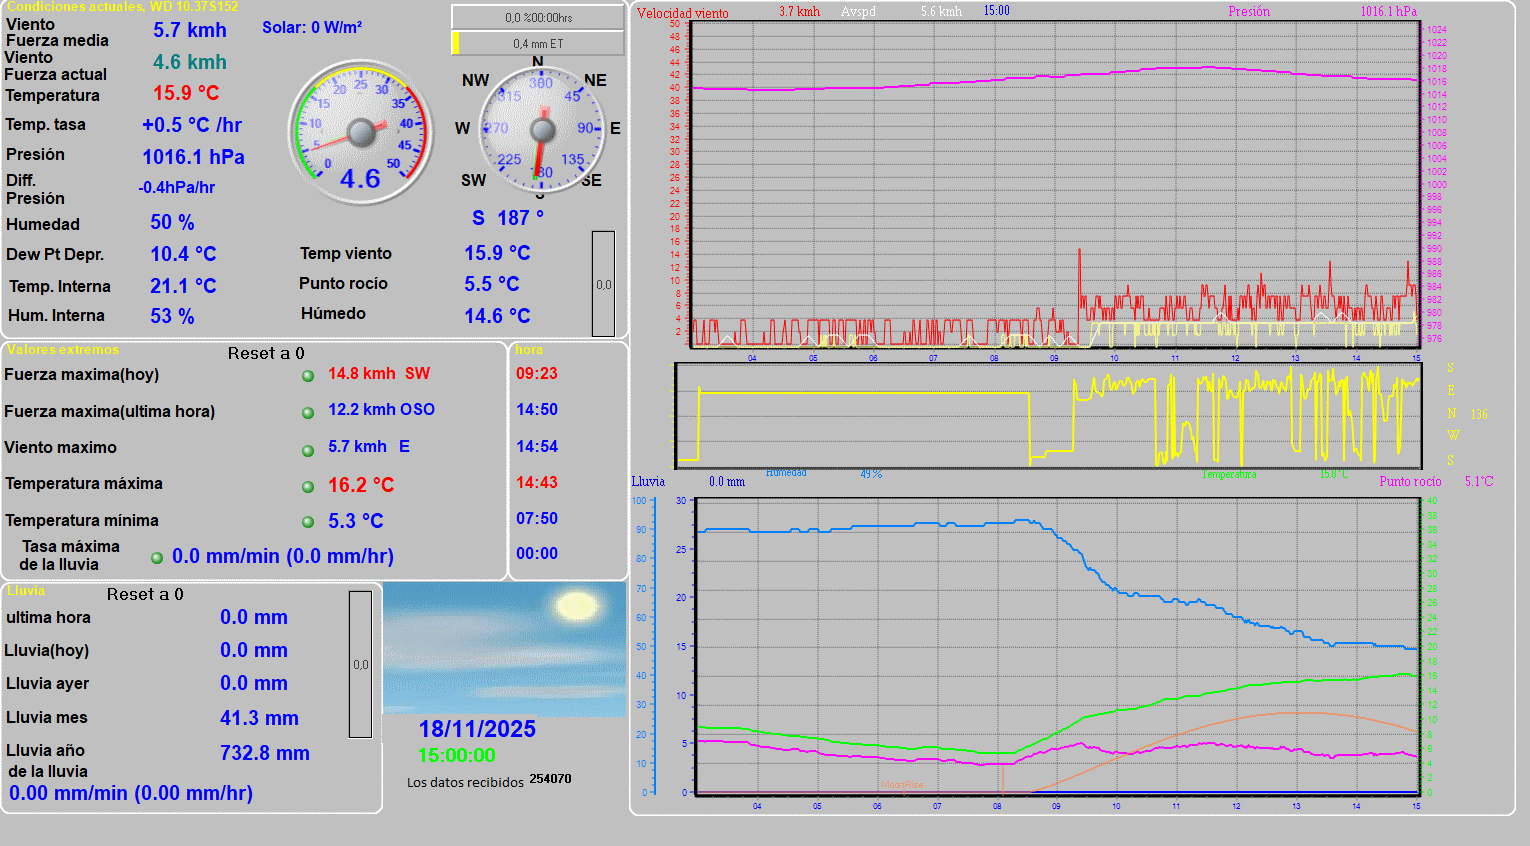Click the temperature and humidity graph
The width and height of the screenshot is (1530, 846).
click(x=1057, y=645)
